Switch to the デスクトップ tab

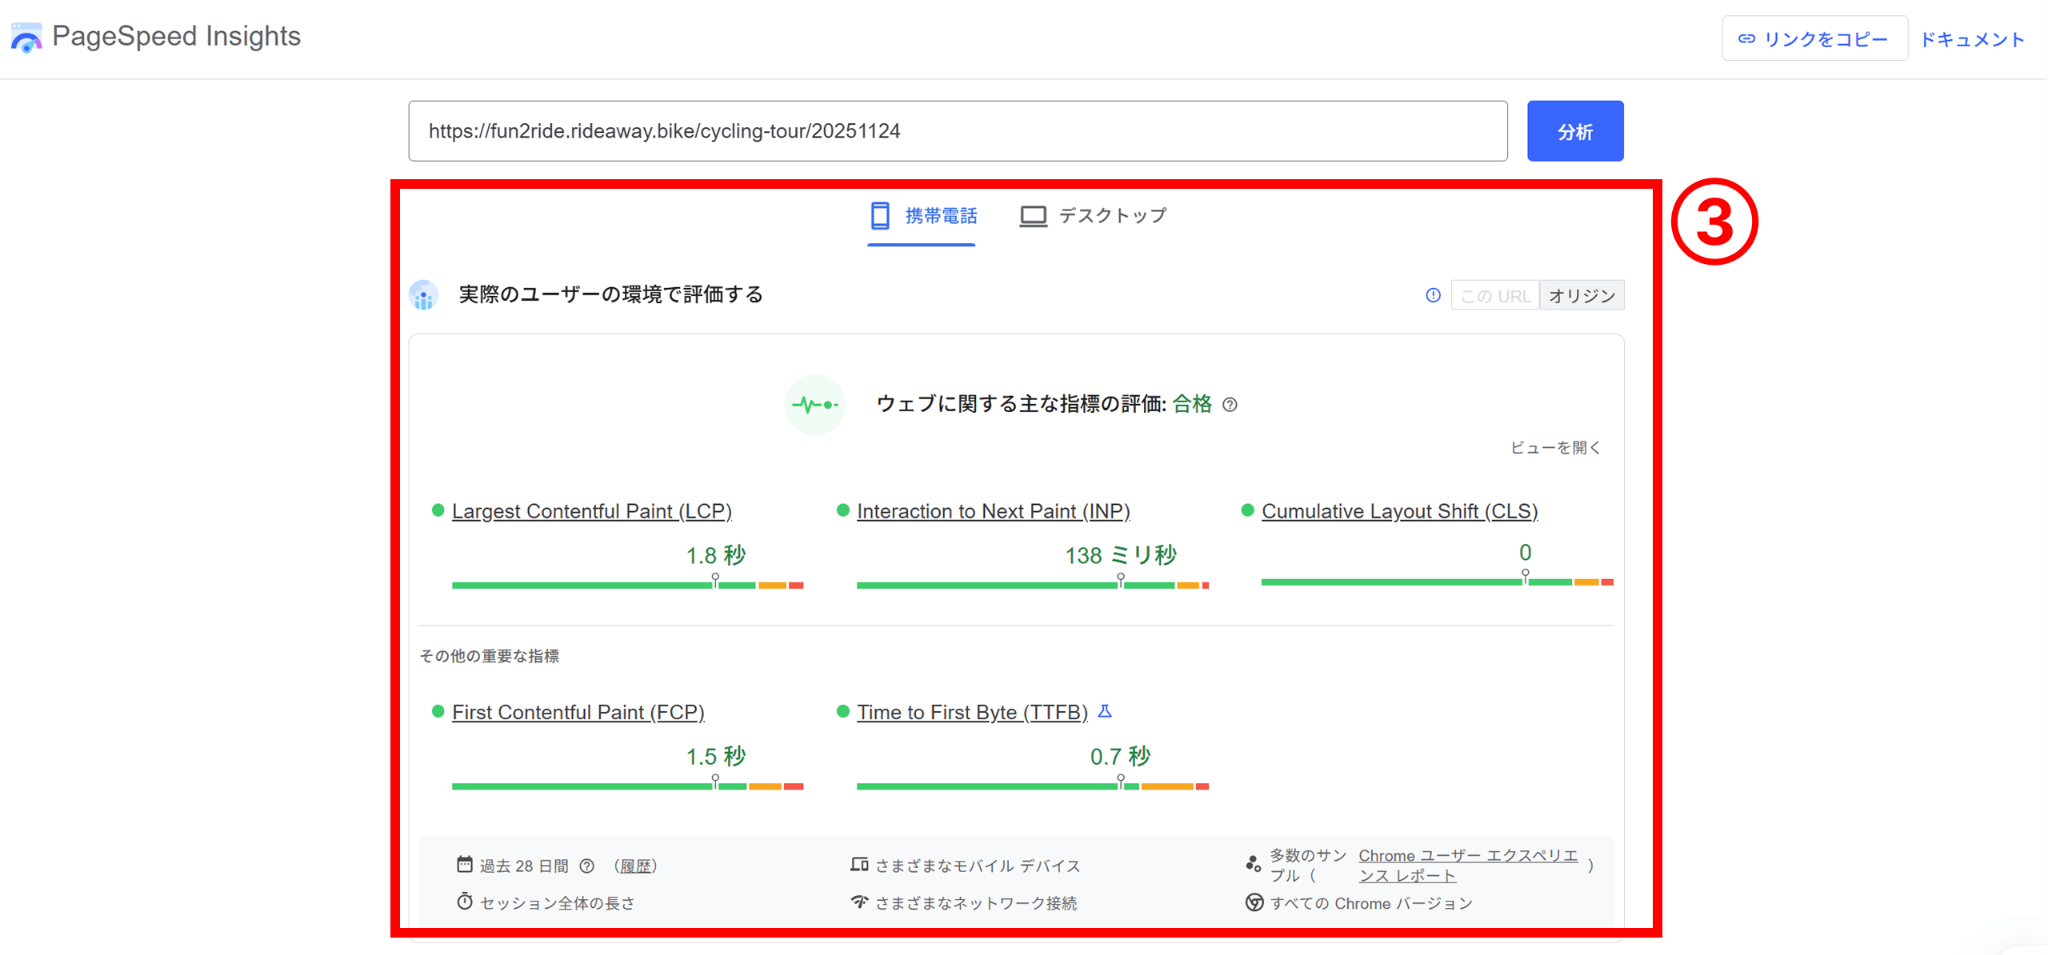1093,216
